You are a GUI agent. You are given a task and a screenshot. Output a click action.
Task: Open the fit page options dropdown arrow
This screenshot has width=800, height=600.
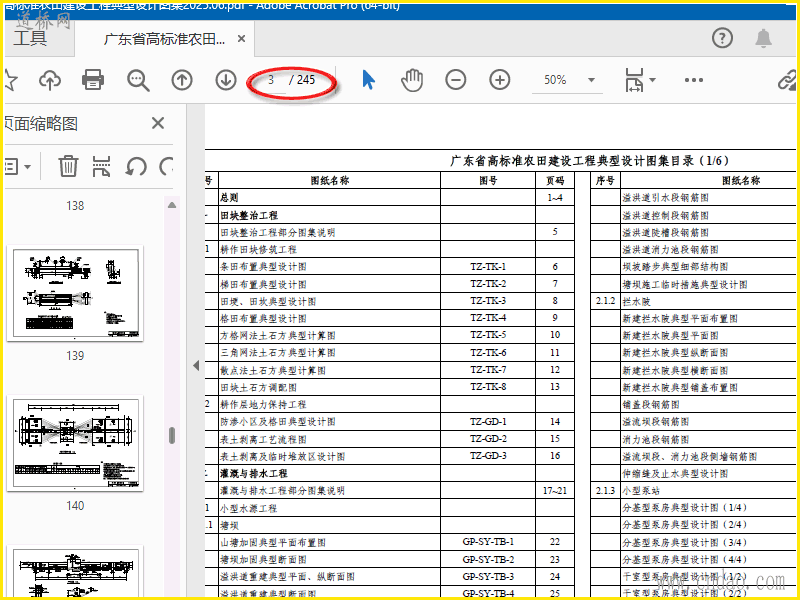click(652, 80)
